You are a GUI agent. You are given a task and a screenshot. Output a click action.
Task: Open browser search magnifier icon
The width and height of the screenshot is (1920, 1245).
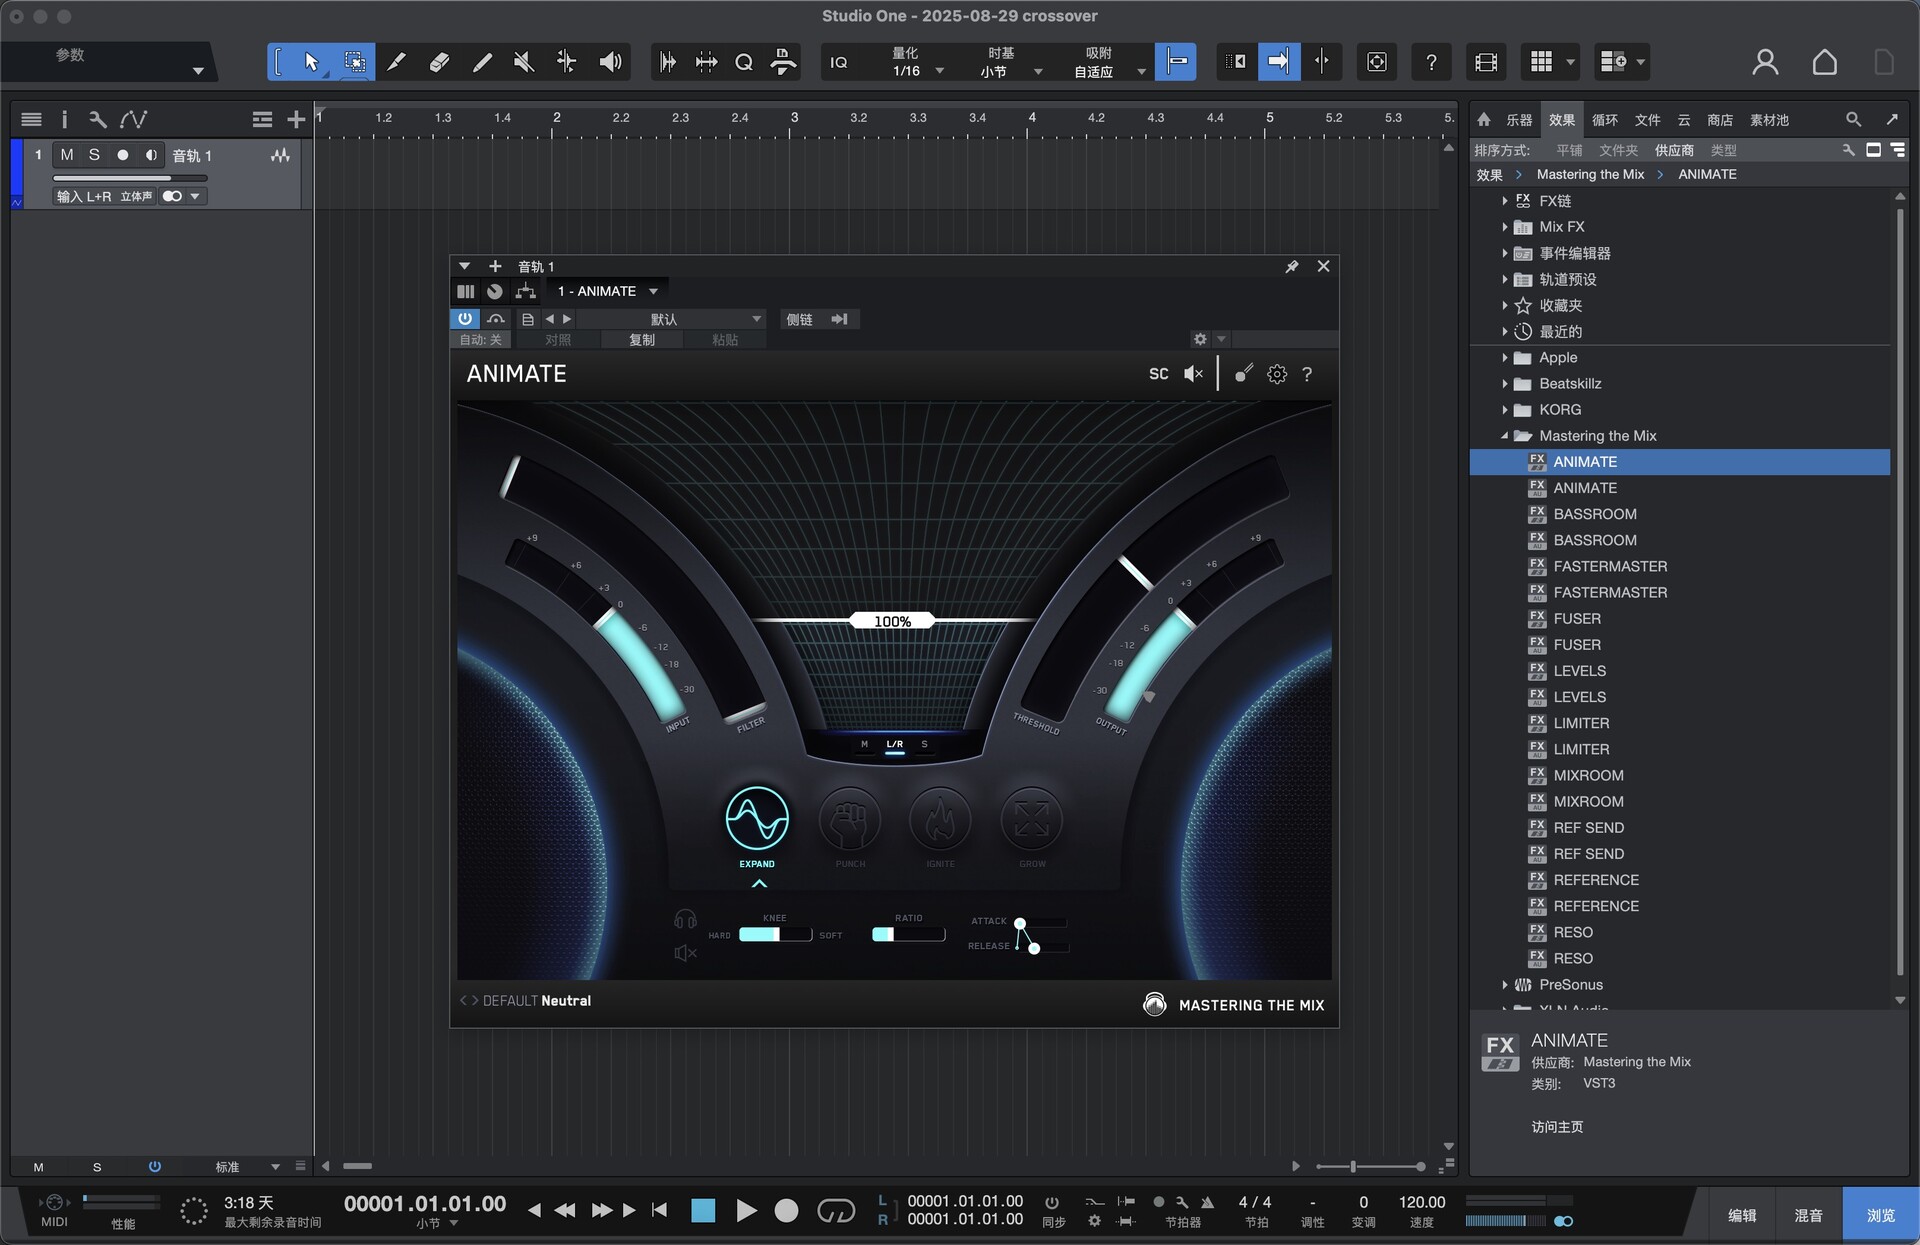(1853, 120)
